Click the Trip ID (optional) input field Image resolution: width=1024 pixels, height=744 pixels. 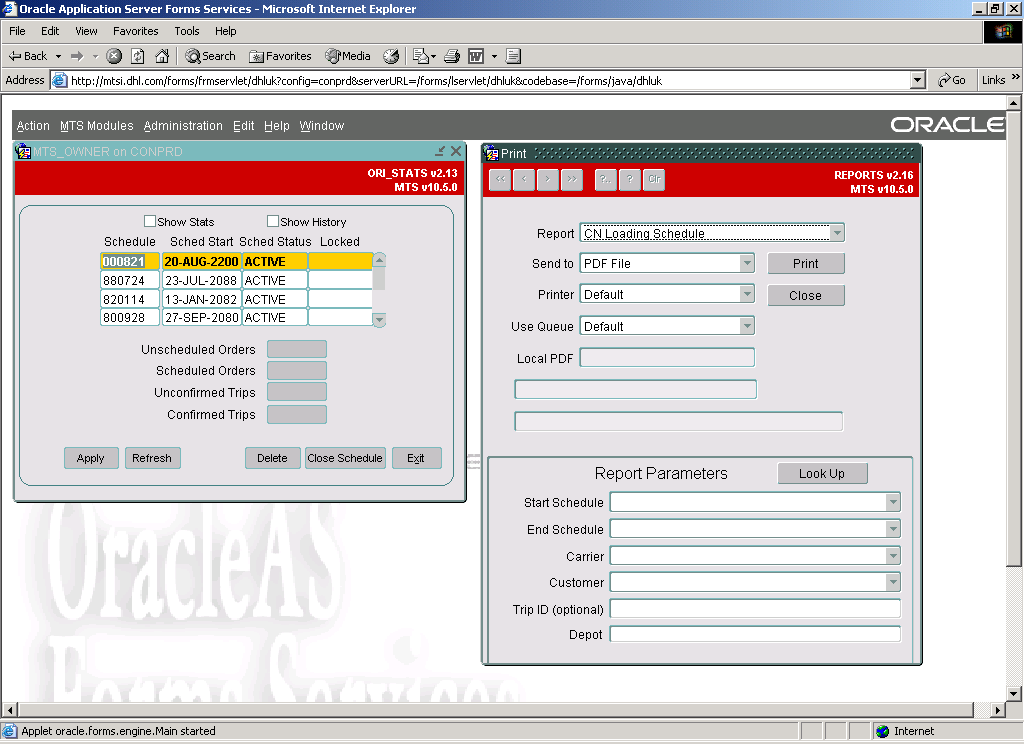coord(755,609)
